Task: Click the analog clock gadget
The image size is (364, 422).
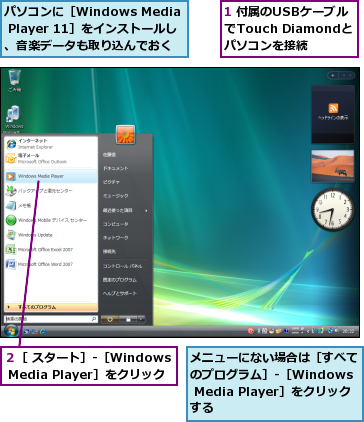Action: [332, 210]
